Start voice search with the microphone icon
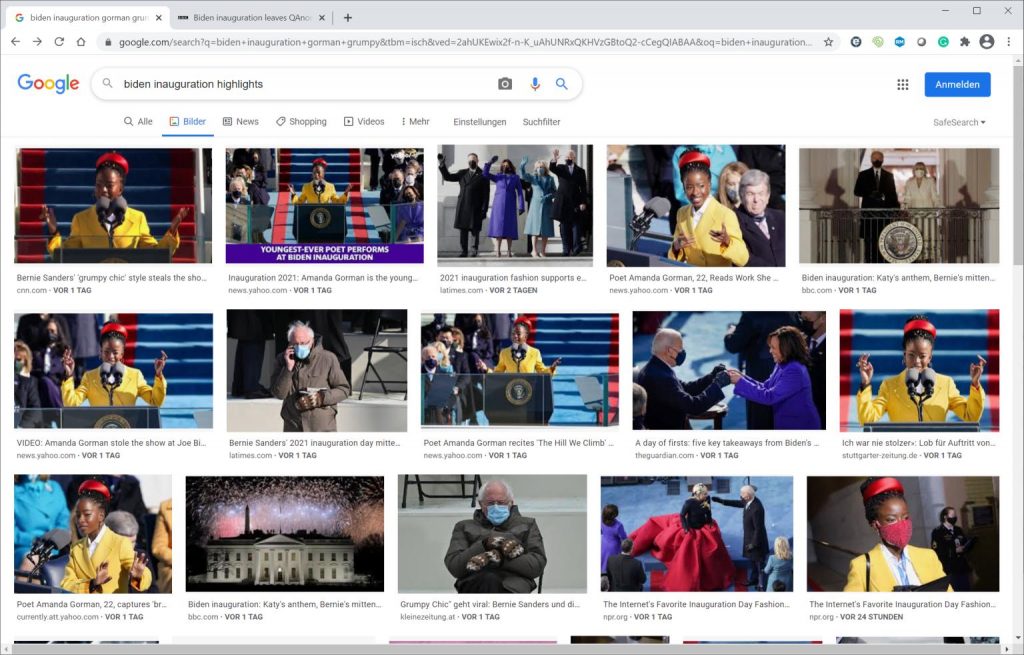This screenshot has width=1024, height=655. coord(535,84)
